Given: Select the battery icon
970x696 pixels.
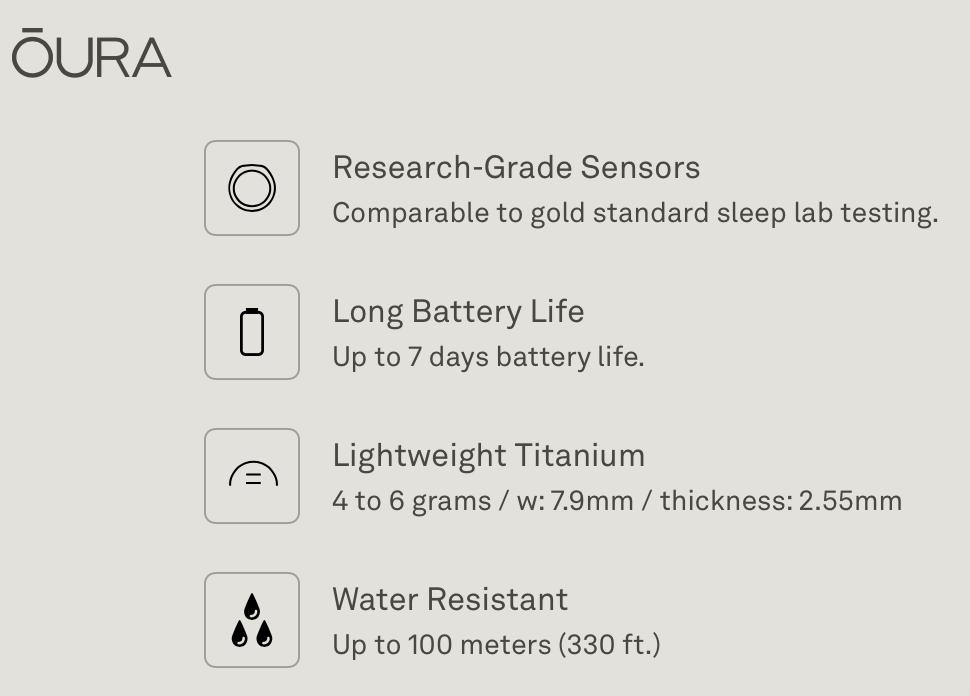Looking at the screenshot, I should [x=252, y=332].
